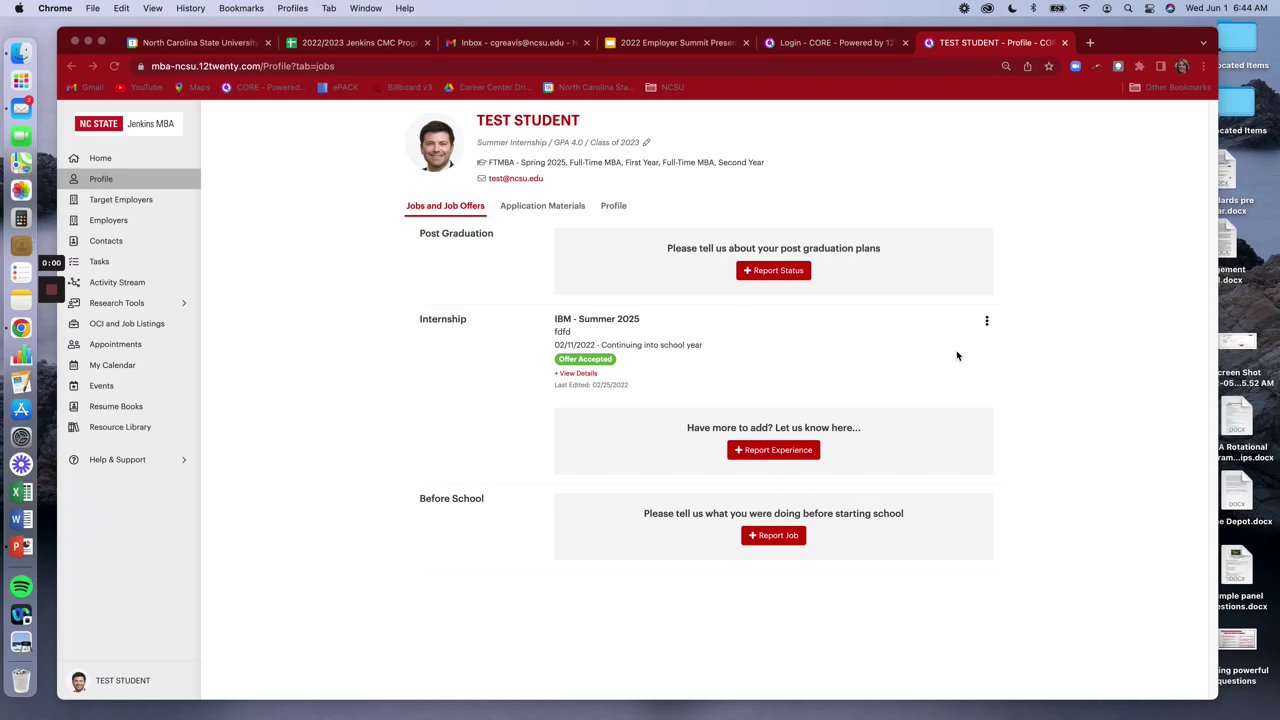This screenshot has height=720, width=1280.
Task: Switch to the Application Materials tab
Action: 542,206
